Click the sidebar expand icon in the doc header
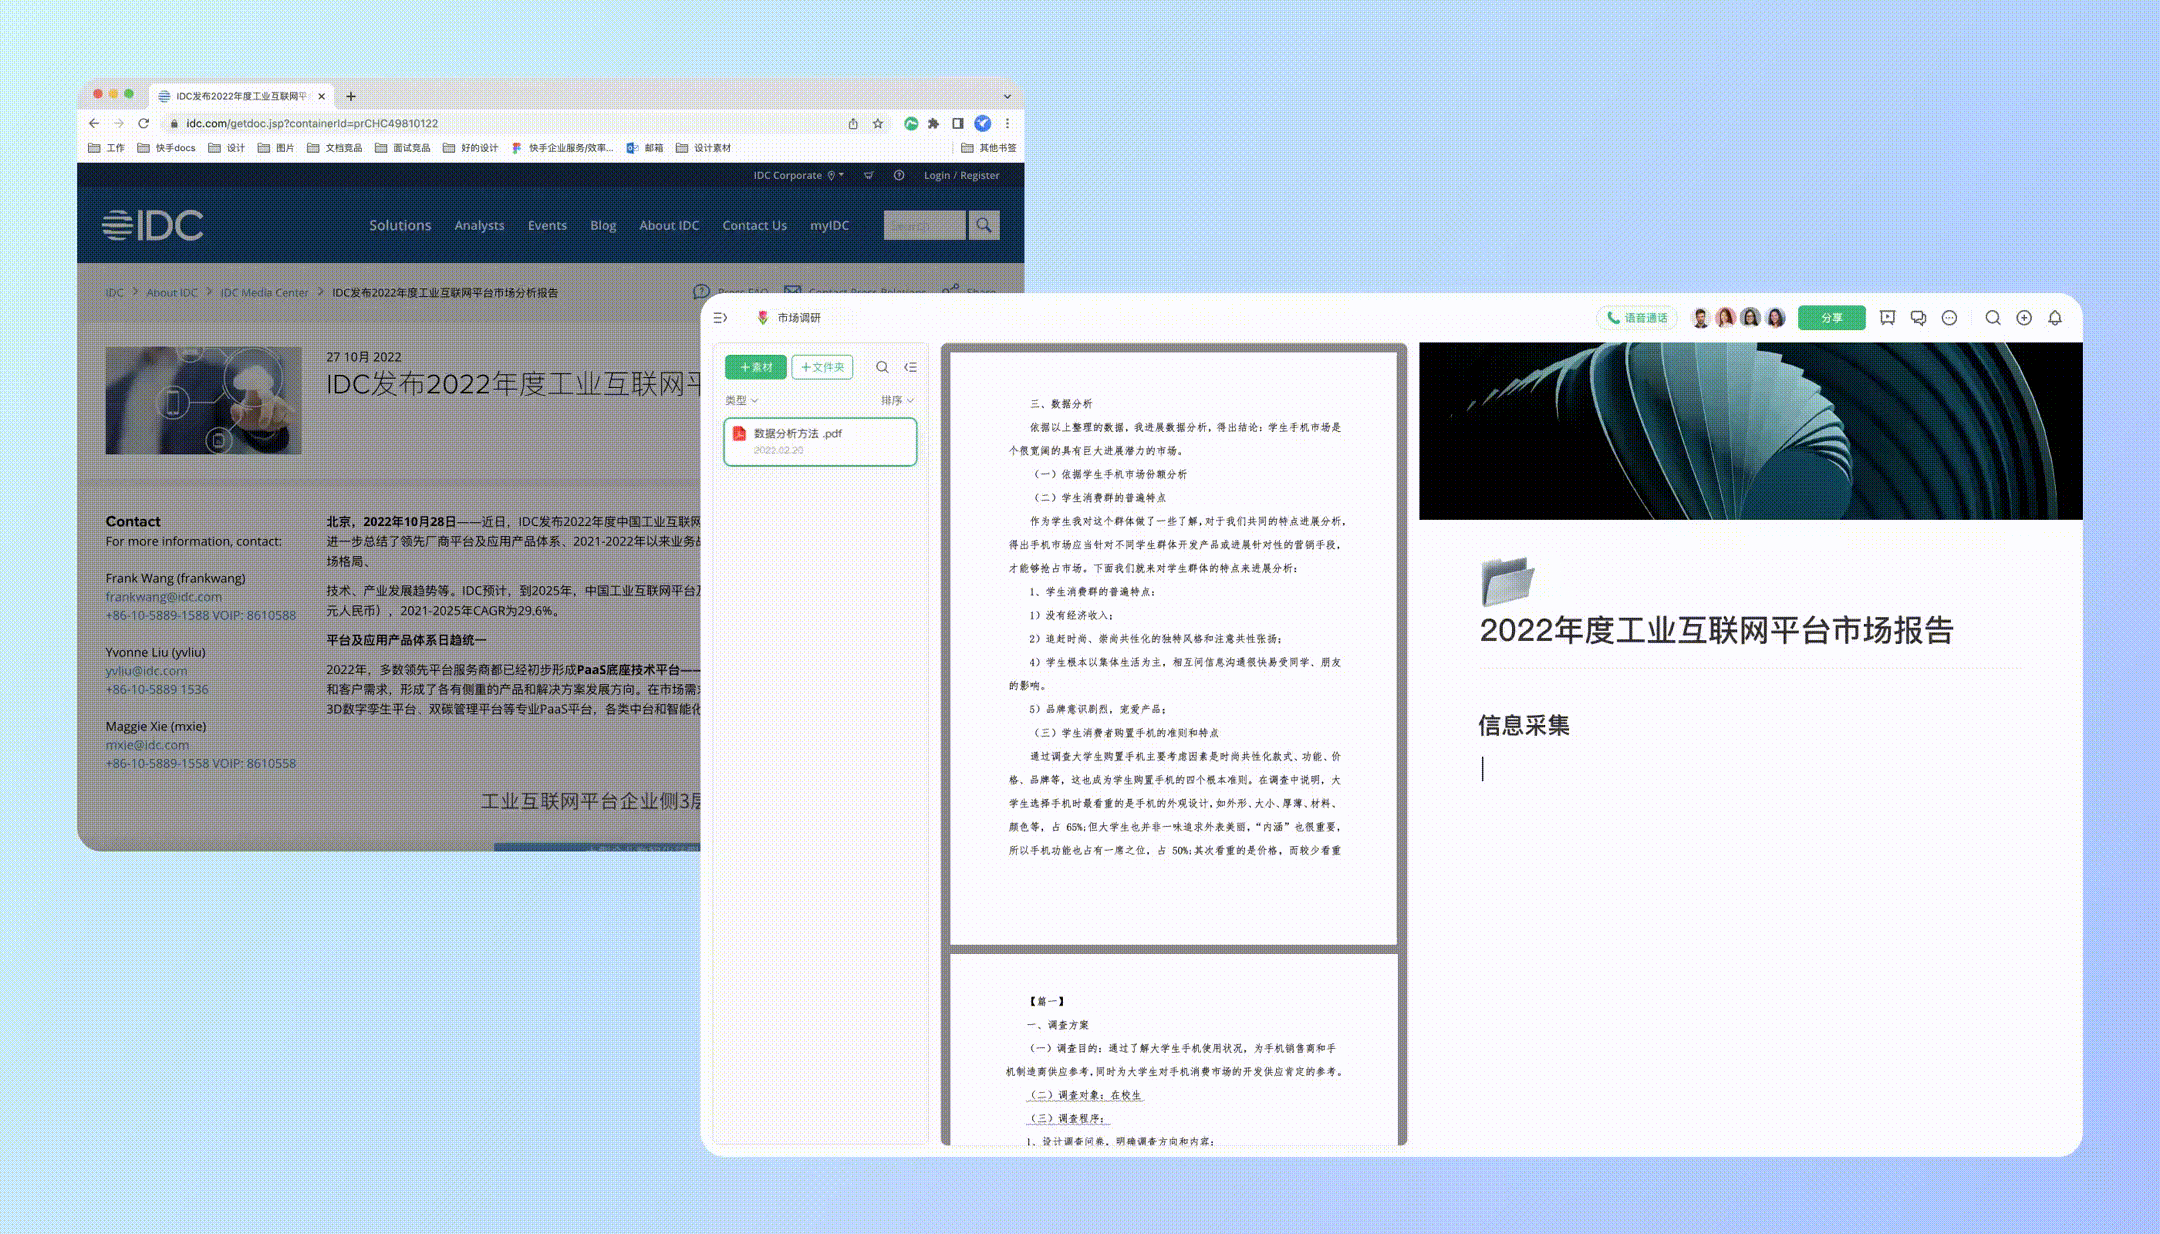The image size is (2160, 1234). point(720,318)
